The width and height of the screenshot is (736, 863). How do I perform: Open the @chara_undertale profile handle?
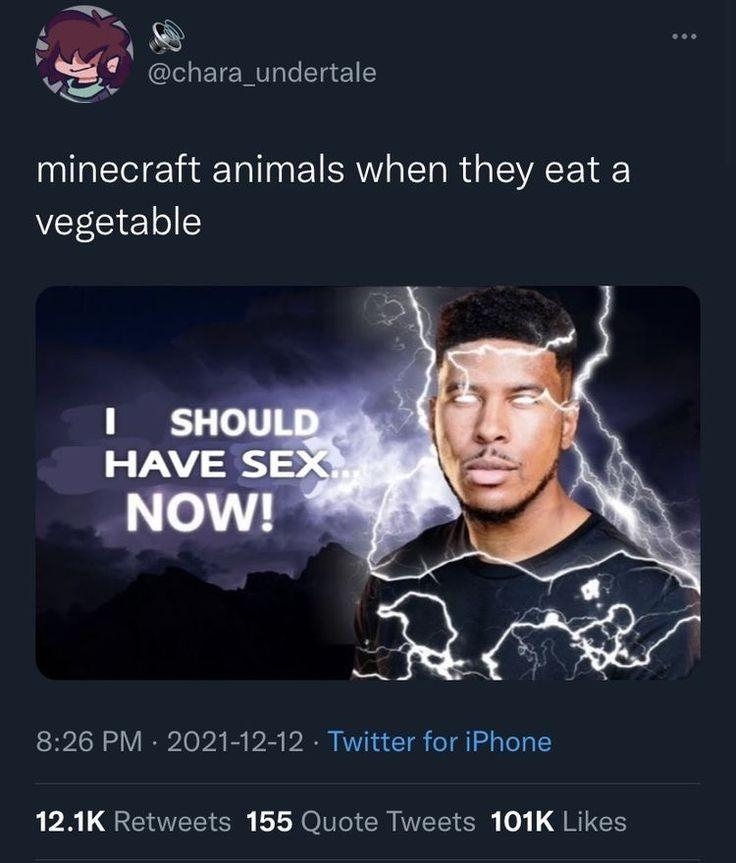tap(262, 73)
